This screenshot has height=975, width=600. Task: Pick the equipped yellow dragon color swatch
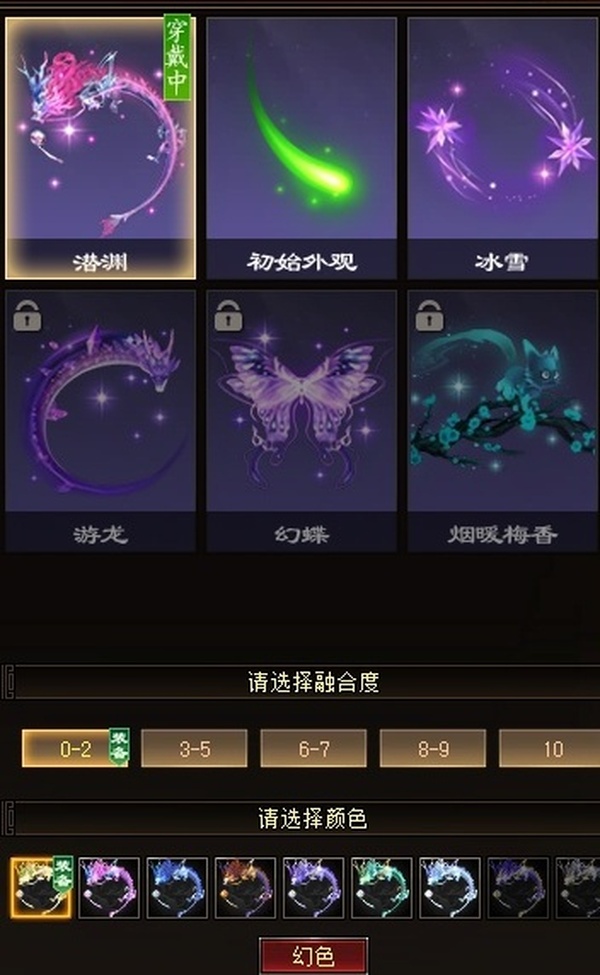pyautogui.click(x=41, y=887)
